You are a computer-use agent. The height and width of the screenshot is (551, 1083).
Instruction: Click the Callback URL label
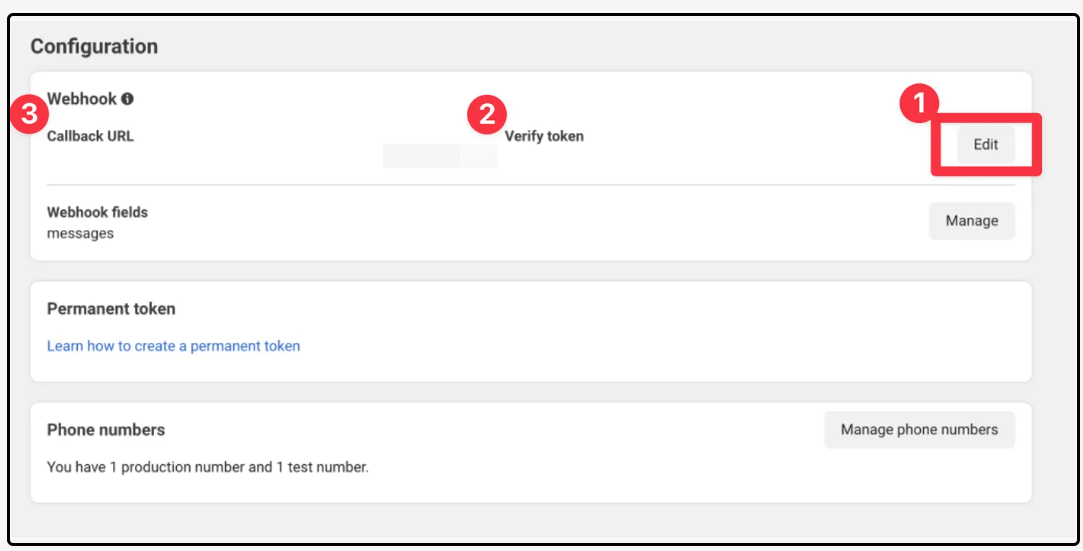[90, 136]
